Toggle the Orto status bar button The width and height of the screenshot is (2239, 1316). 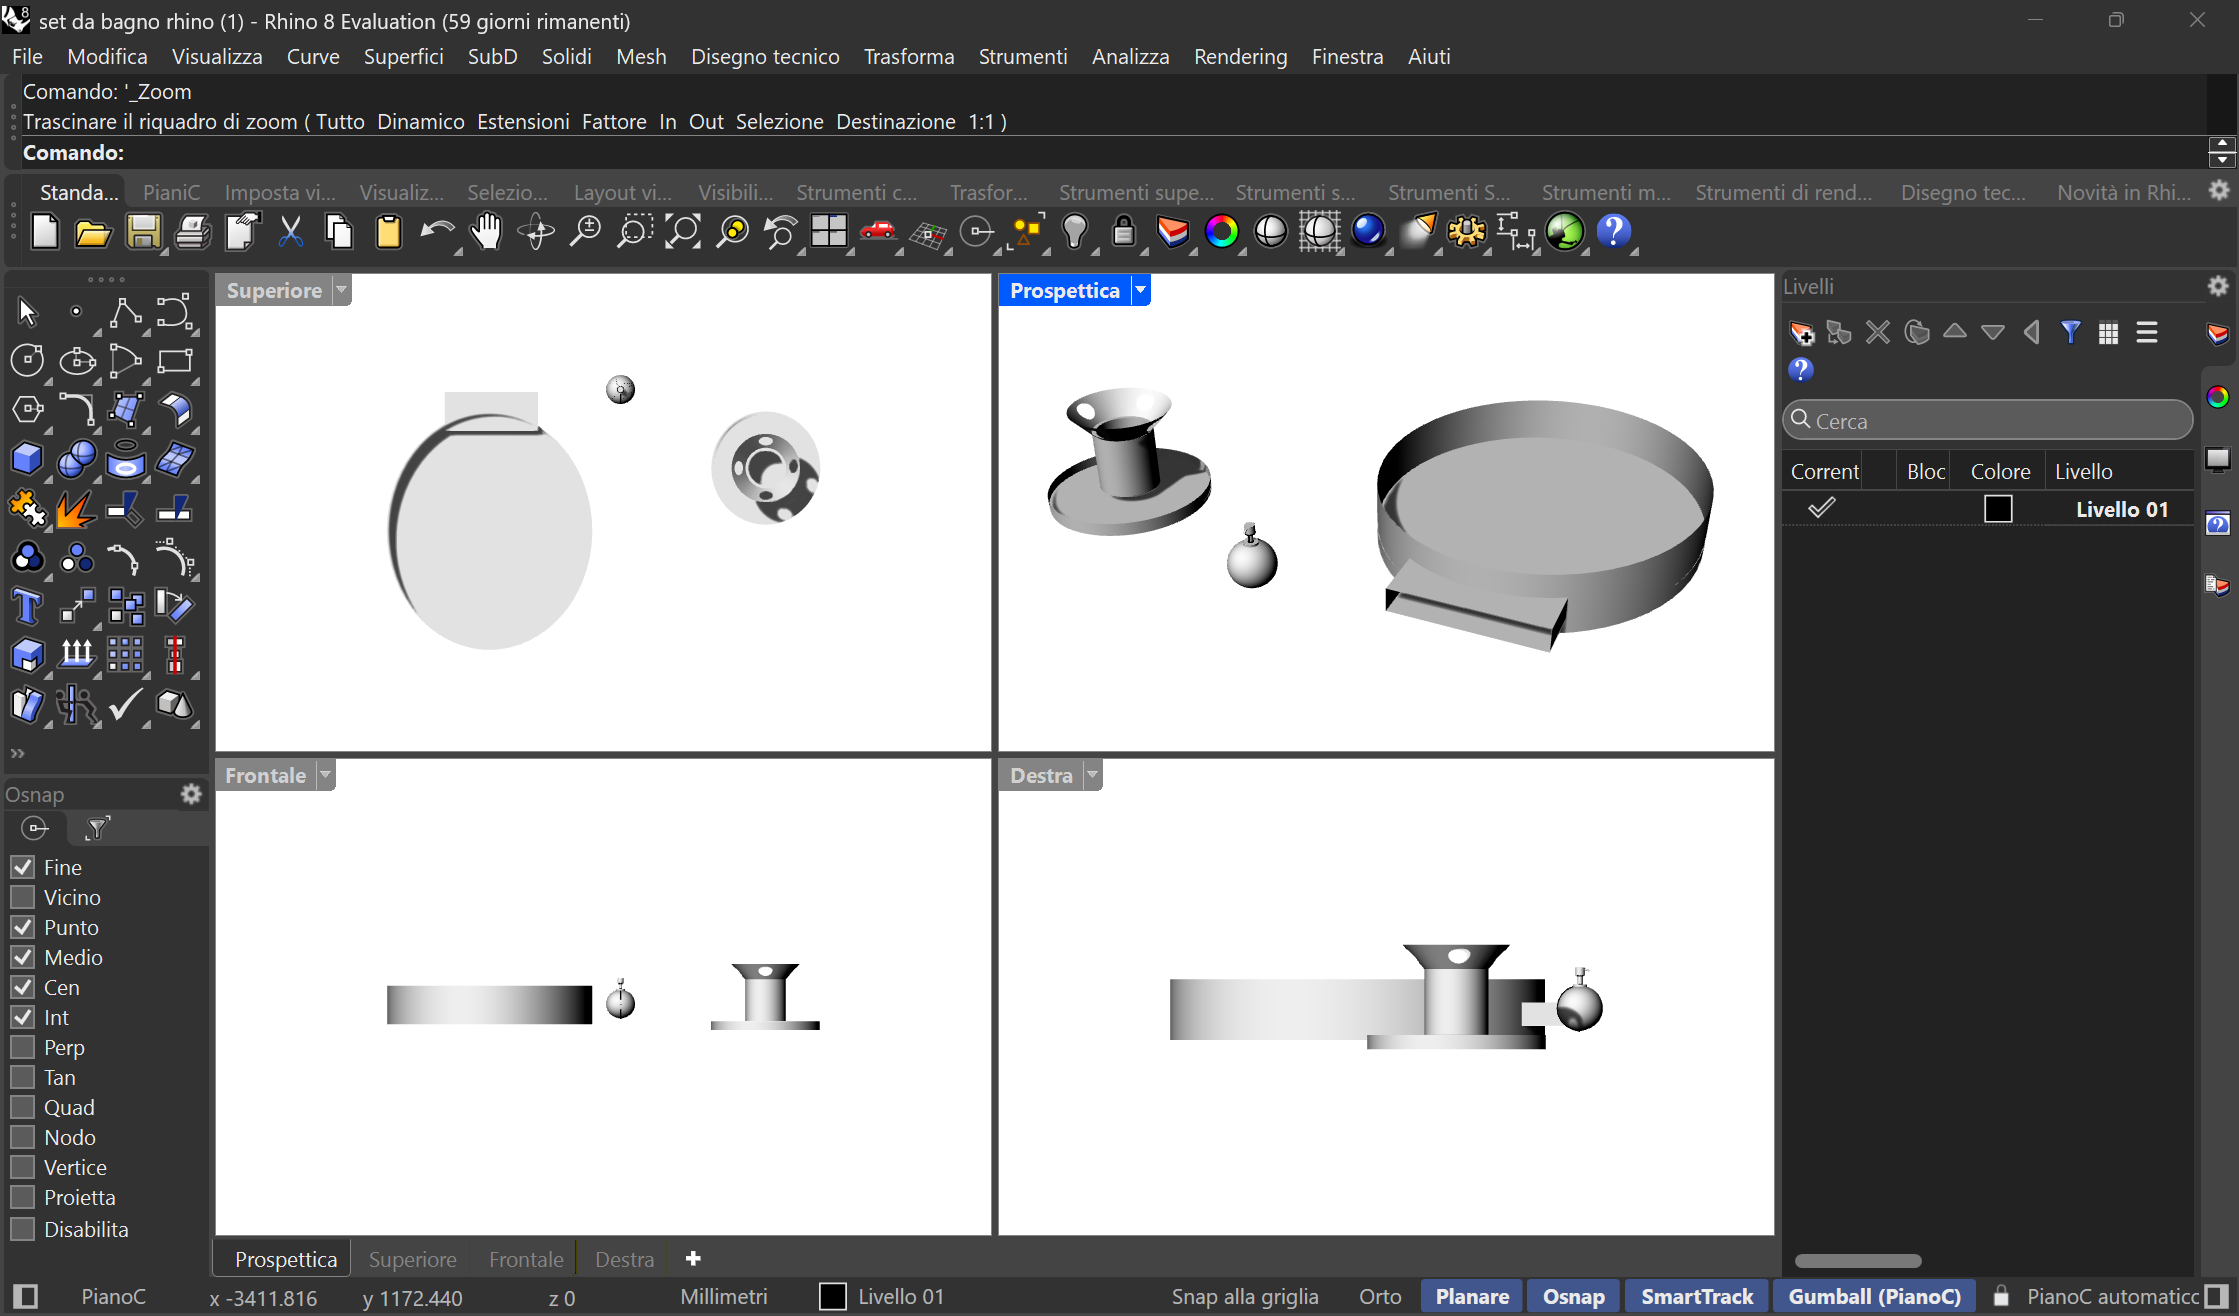click(1380, 1297)
